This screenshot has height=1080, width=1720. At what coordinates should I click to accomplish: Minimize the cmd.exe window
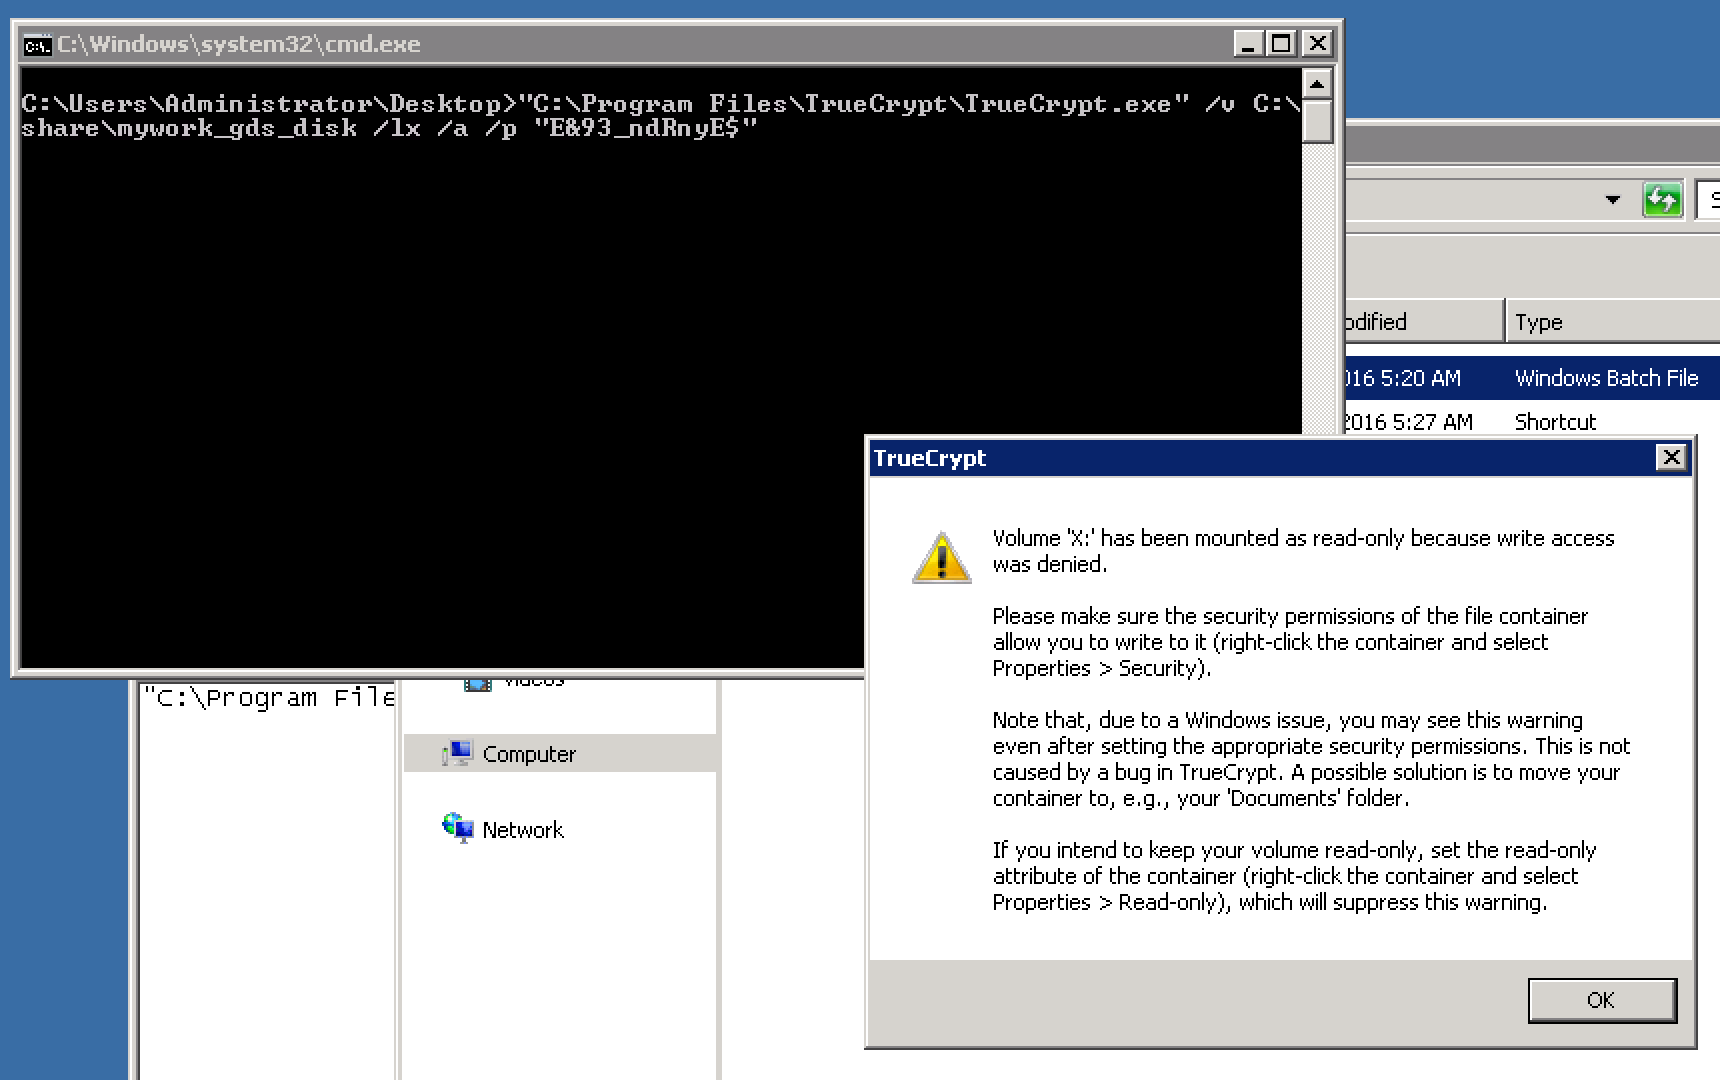1247,44
